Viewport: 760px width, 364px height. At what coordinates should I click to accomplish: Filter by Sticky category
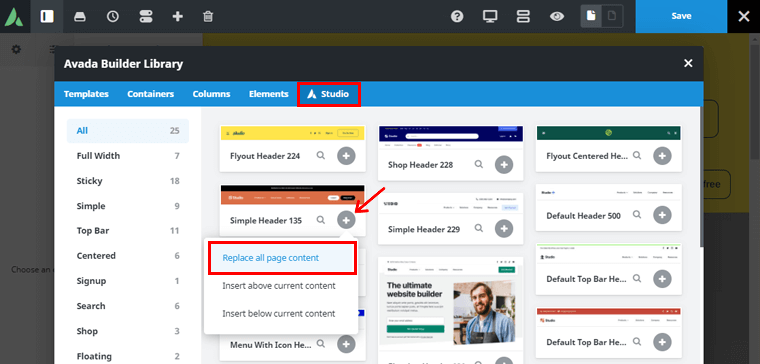click(128, 181)
